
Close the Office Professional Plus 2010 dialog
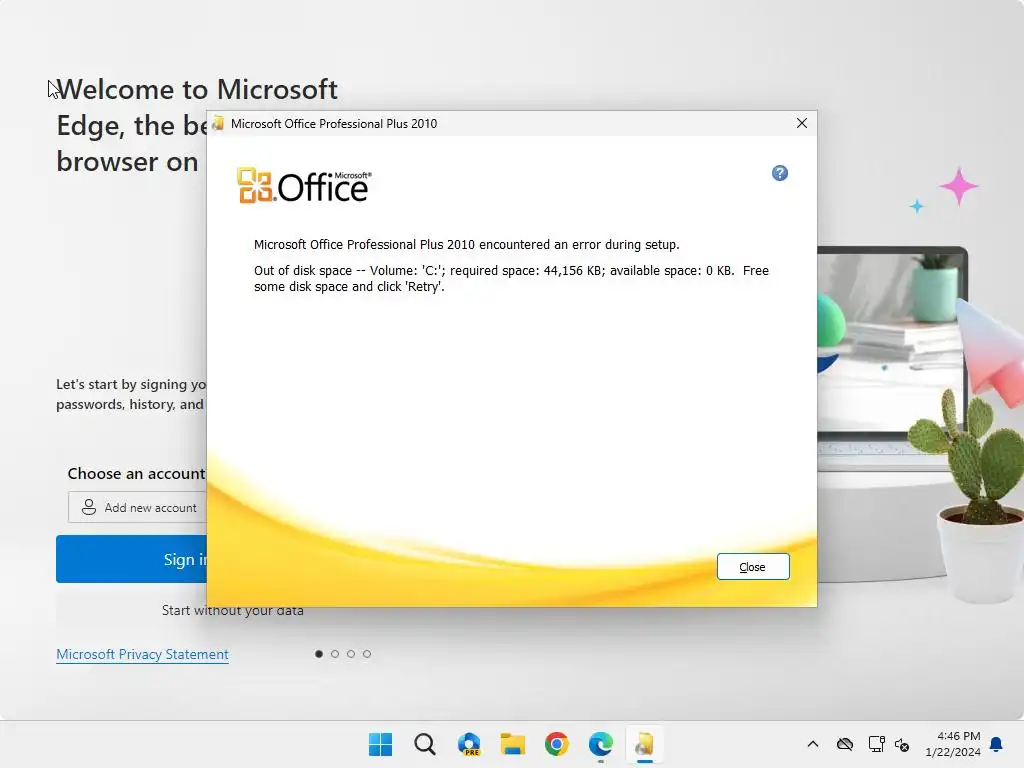pos(802,123)
